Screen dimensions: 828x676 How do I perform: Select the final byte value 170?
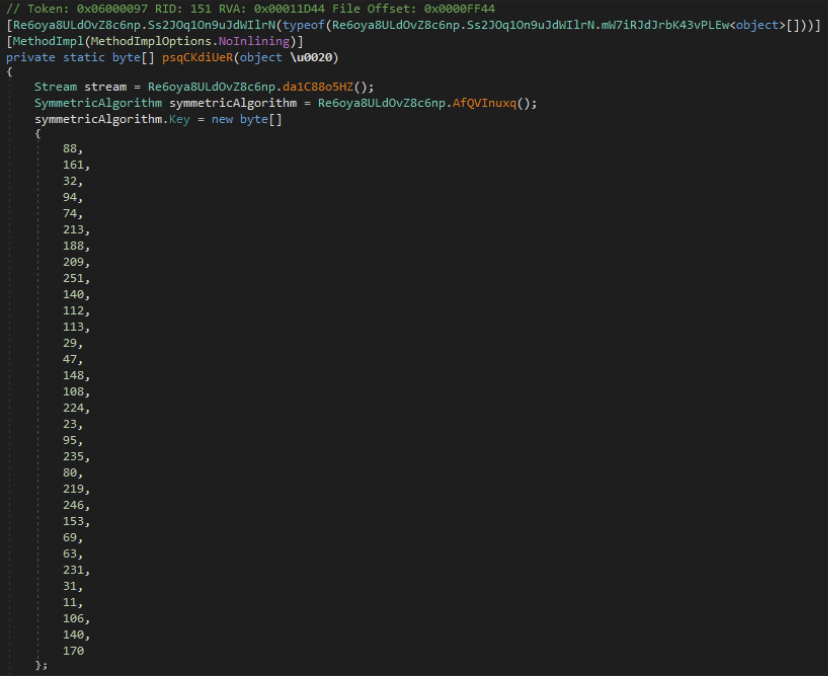pyautogui.click(x=73, y=651)
